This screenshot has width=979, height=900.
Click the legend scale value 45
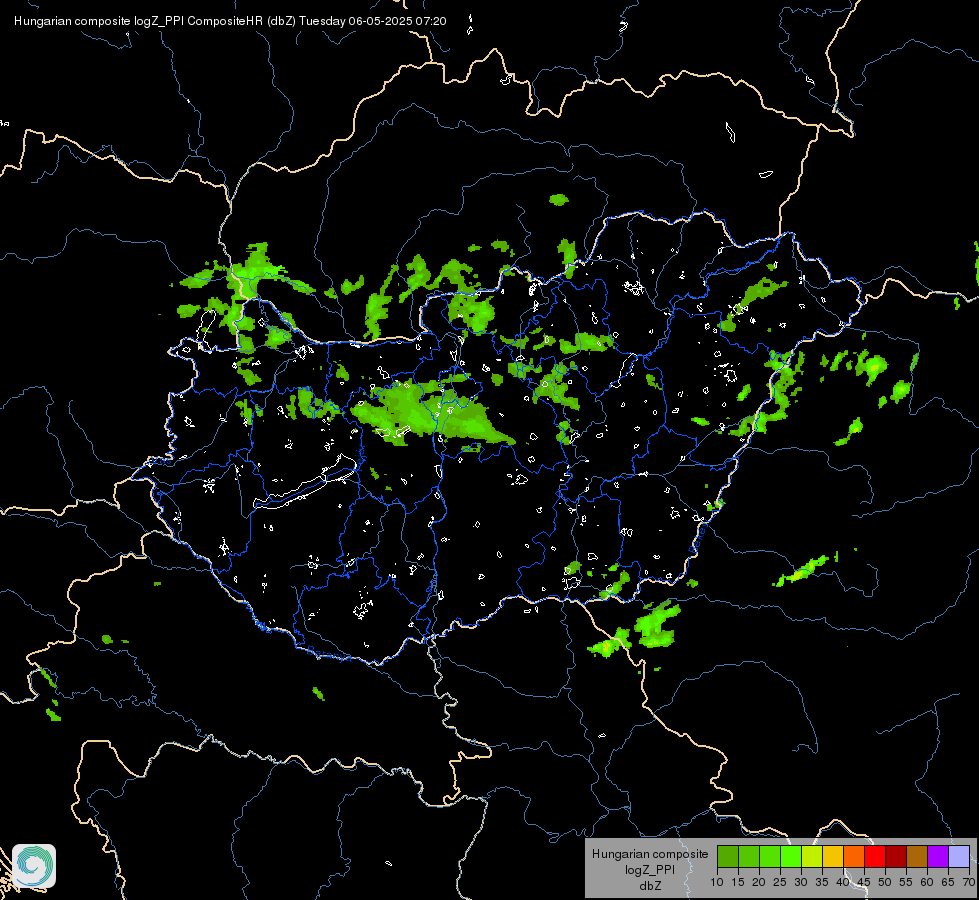pos(864,883)
